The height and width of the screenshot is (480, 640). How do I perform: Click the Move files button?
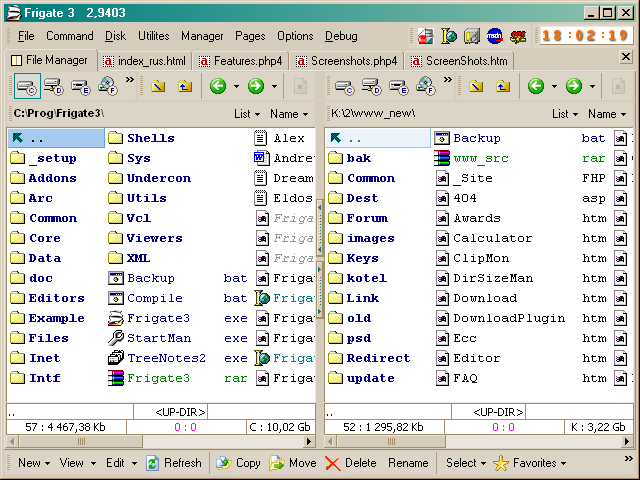pyautogui.click(x=292, y=463)
